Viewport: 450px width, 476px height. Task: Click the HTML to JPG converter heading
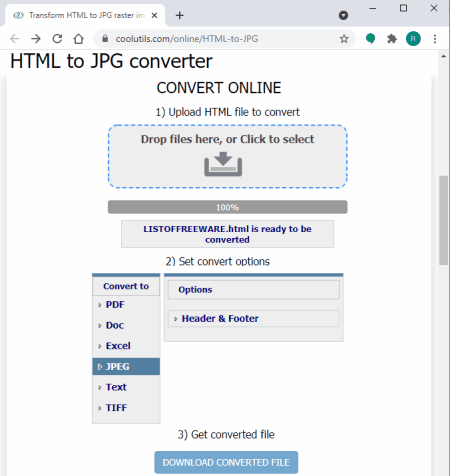click(x=111, y=61)
